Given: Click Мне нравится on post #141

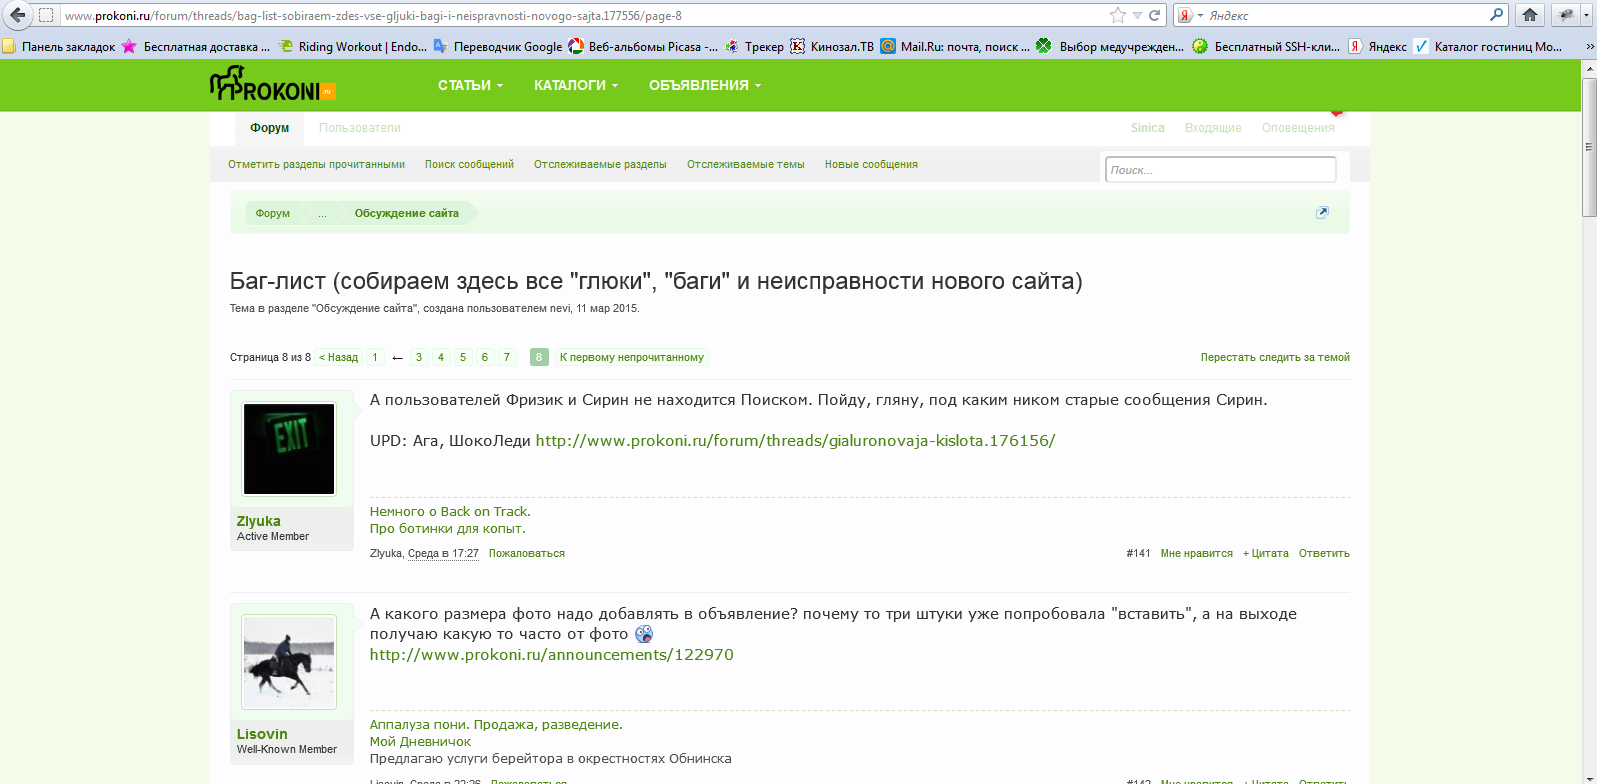Looking at the screenshot, I should click(1196, 553).
